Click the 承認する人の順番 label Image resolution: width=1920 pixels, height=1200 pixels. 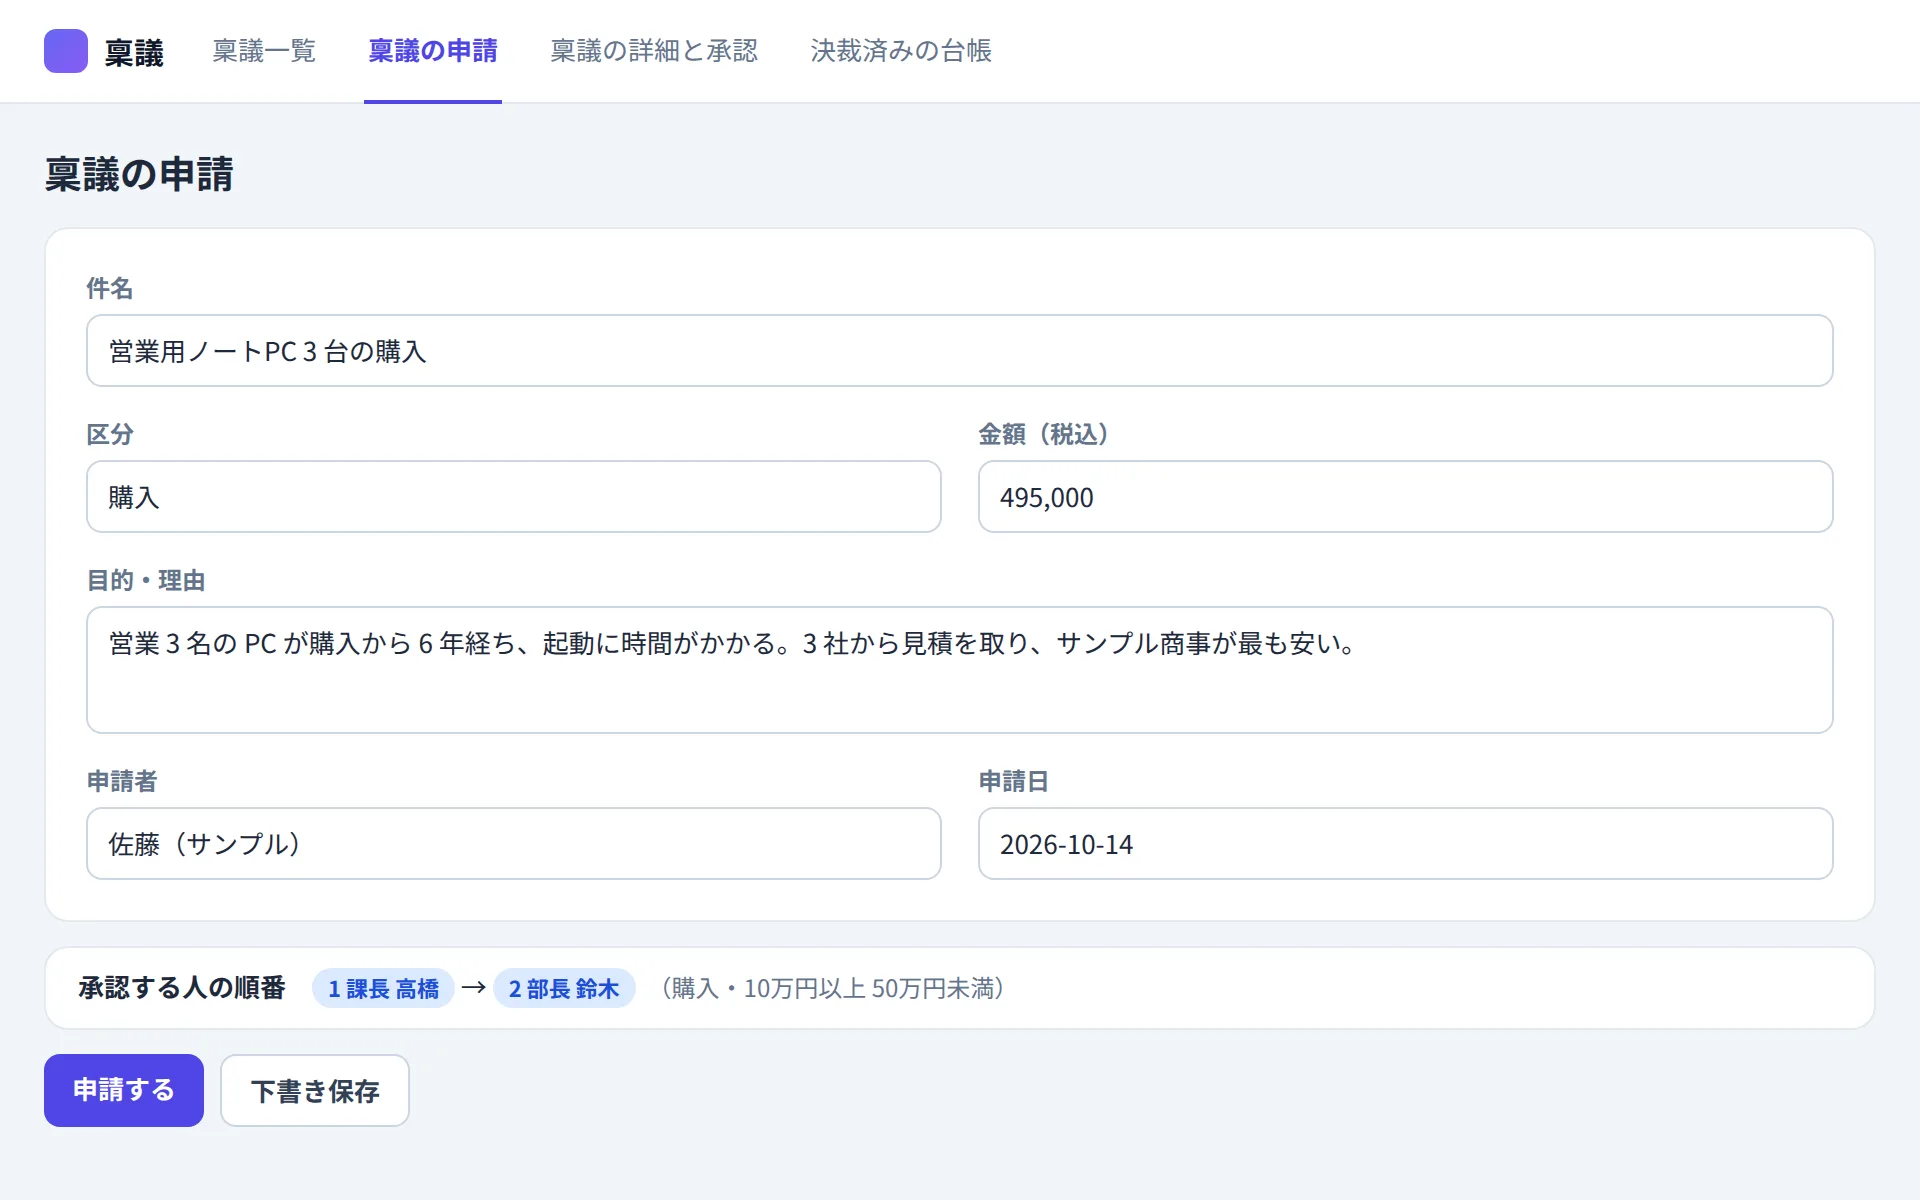[x=182, y=988]
